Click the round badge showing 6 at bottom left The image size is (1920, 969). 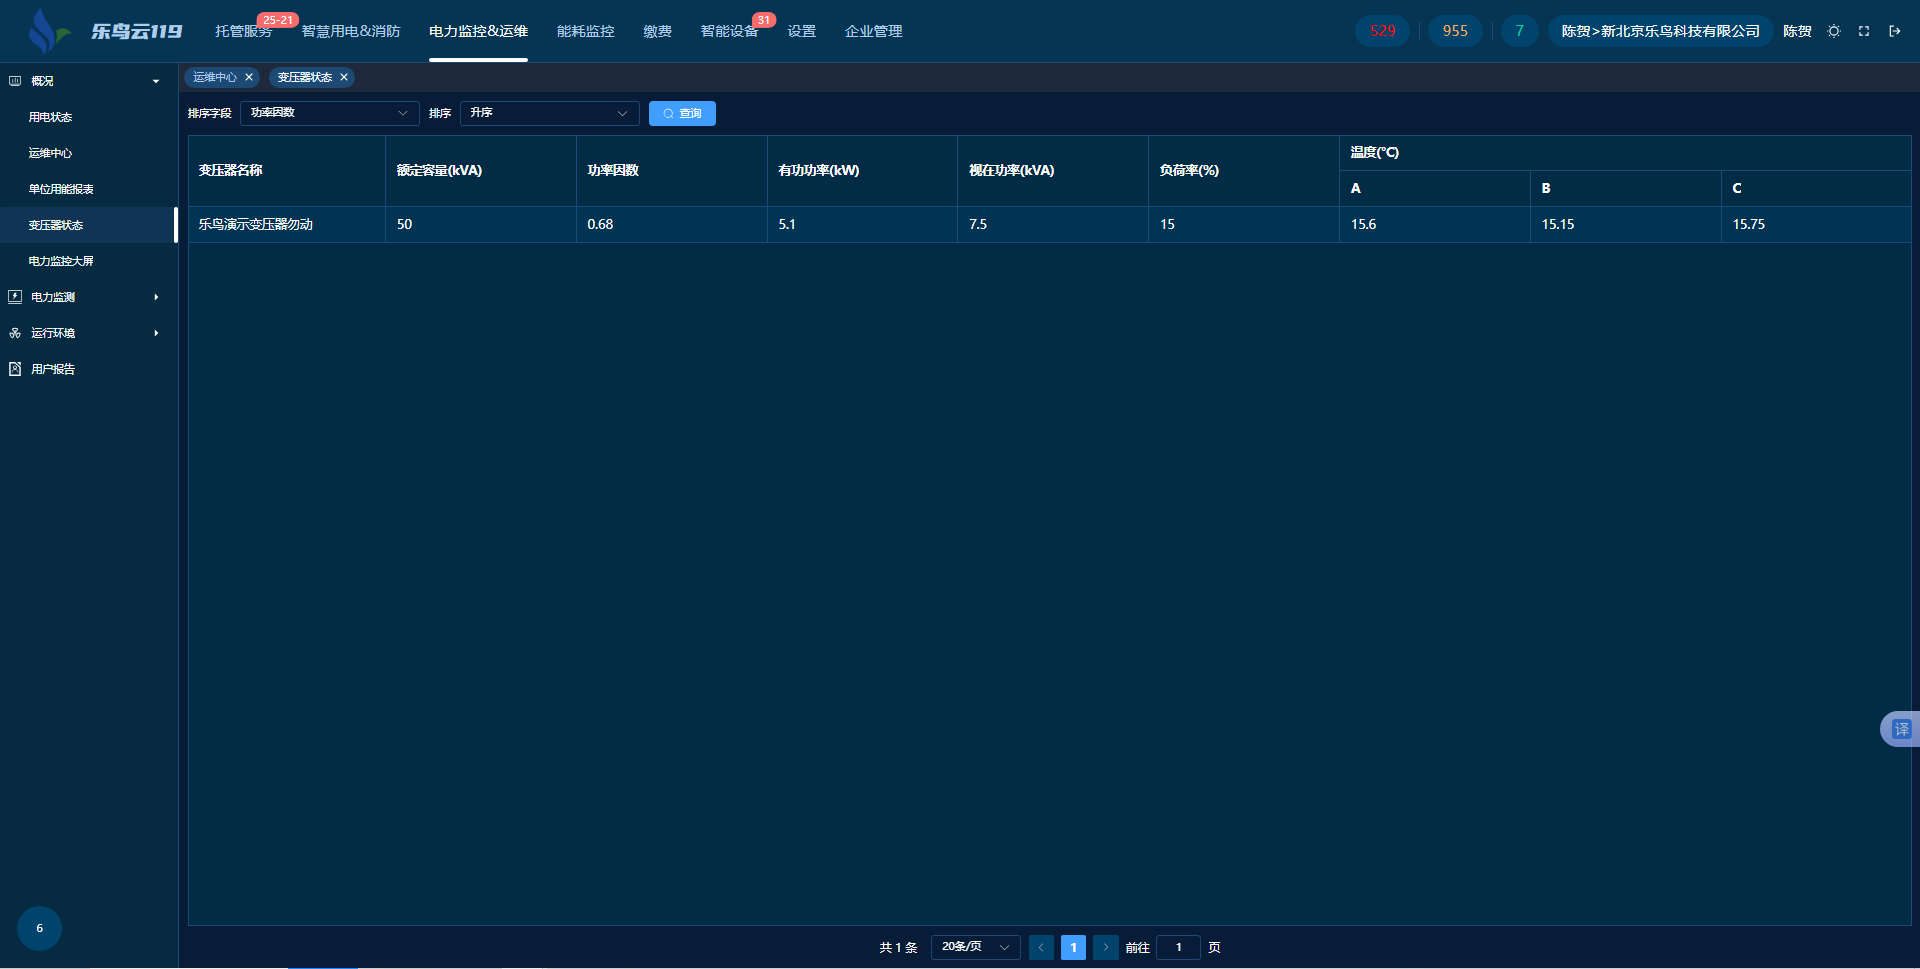(39, 928)
